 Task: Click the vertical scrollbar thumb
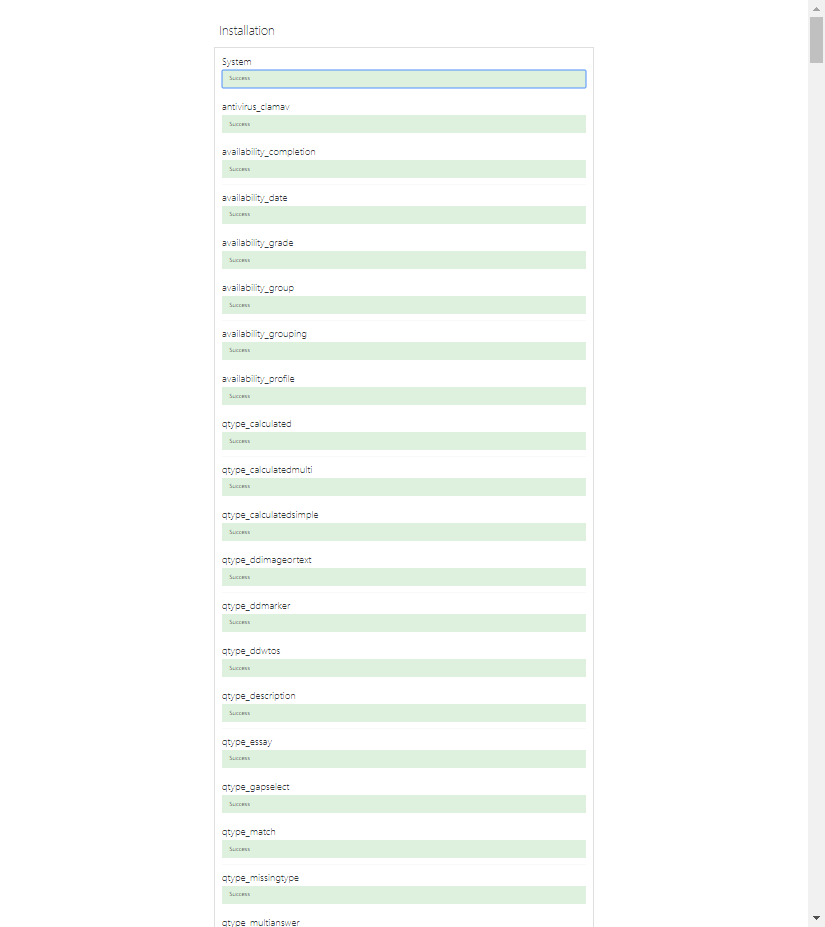(x=816, y=40)
